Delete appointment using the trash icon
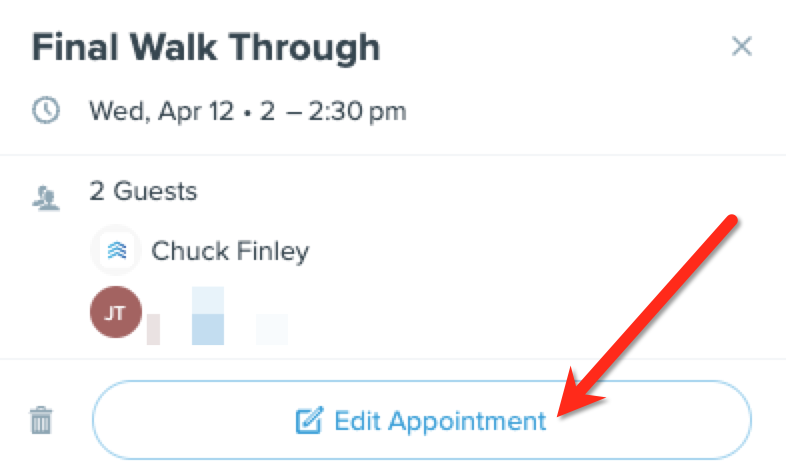Screen dimensions: 786x474 point(41,420)
